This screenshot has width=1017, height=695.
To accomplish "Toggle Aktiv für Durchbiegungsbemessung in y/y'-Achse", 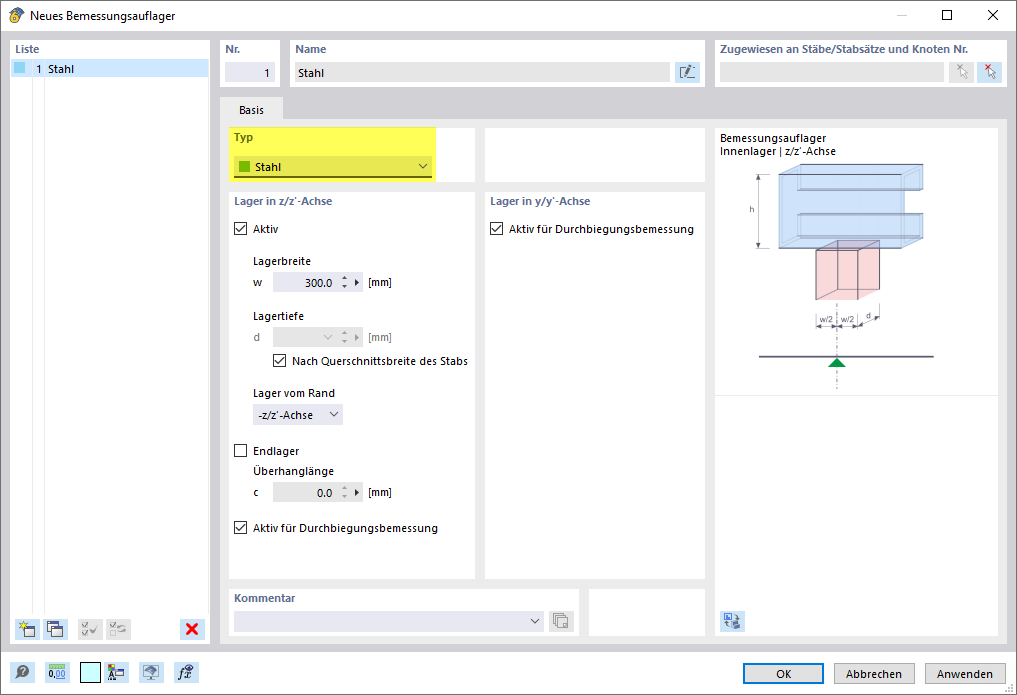I will (497, 229).
